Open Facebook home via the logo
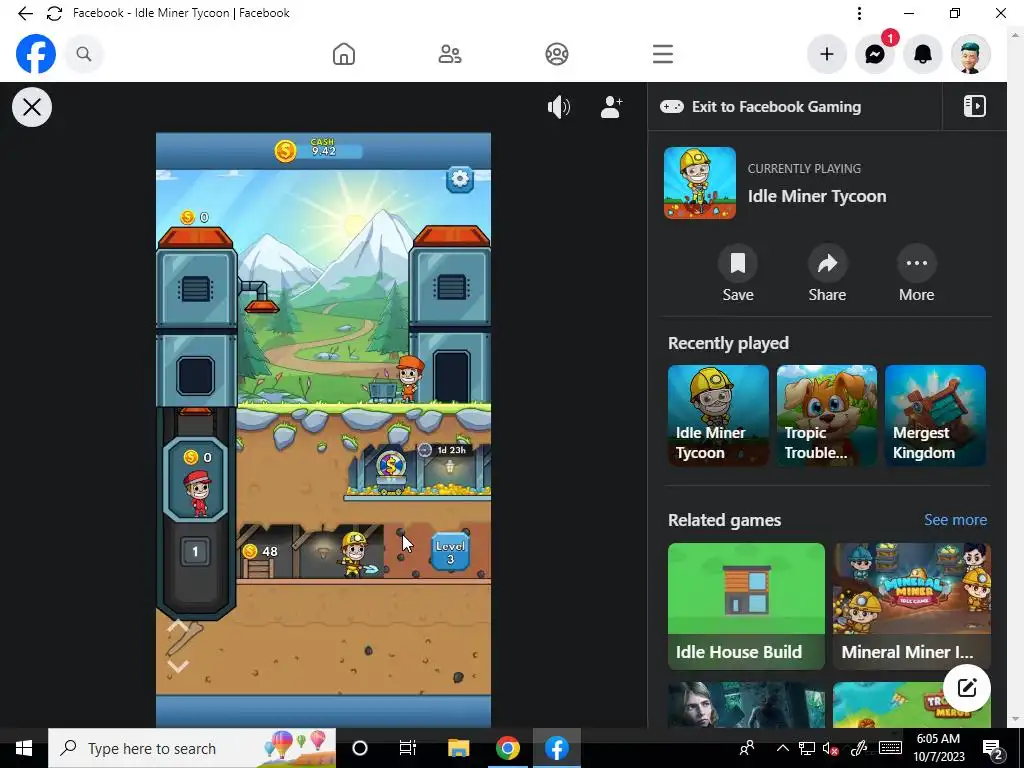Screen dimensions: 1024x768 pos(36,54)
